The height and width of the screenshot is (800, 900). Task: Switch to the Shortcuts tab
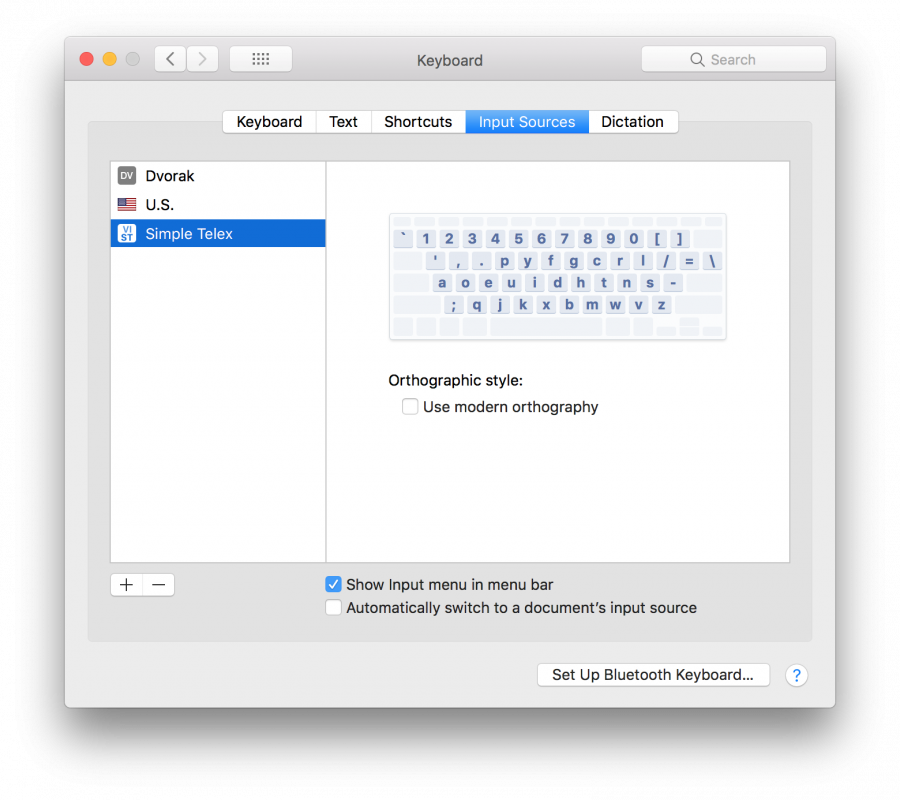click(x=418, y=122)
